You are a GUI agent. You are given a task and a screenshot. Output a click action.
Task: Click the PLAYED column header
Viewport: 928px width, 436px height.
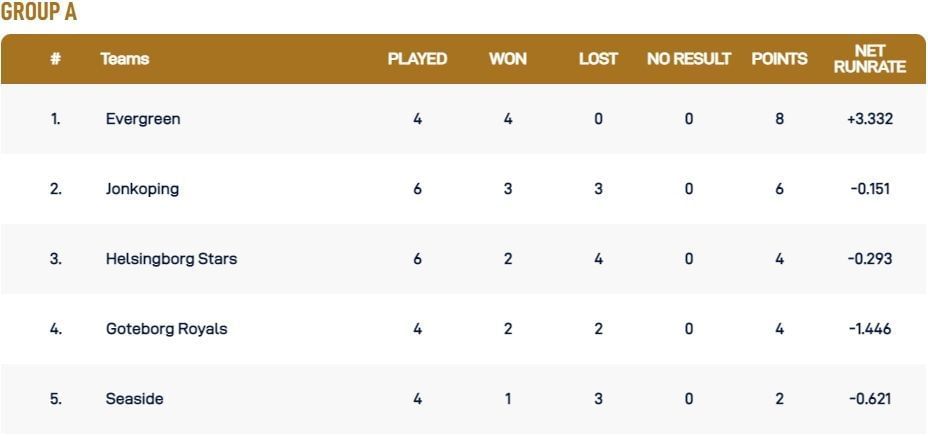pos(417,59)
